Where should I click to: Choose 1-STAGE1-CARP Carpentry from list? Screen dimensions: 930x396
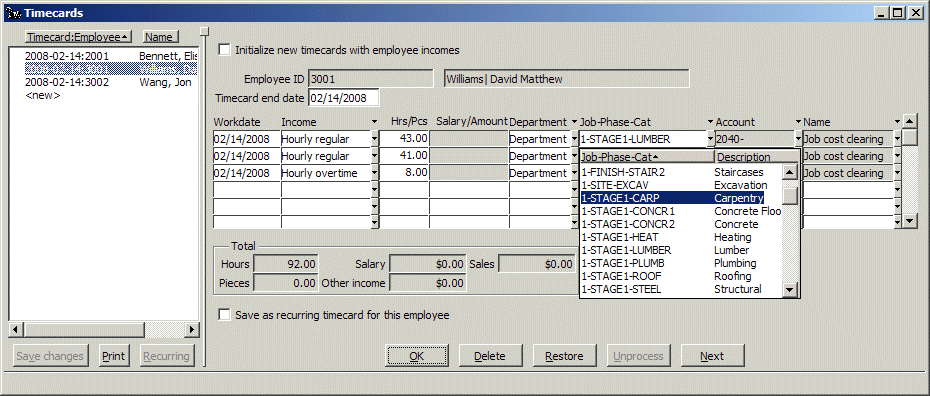tap(681, 198)
